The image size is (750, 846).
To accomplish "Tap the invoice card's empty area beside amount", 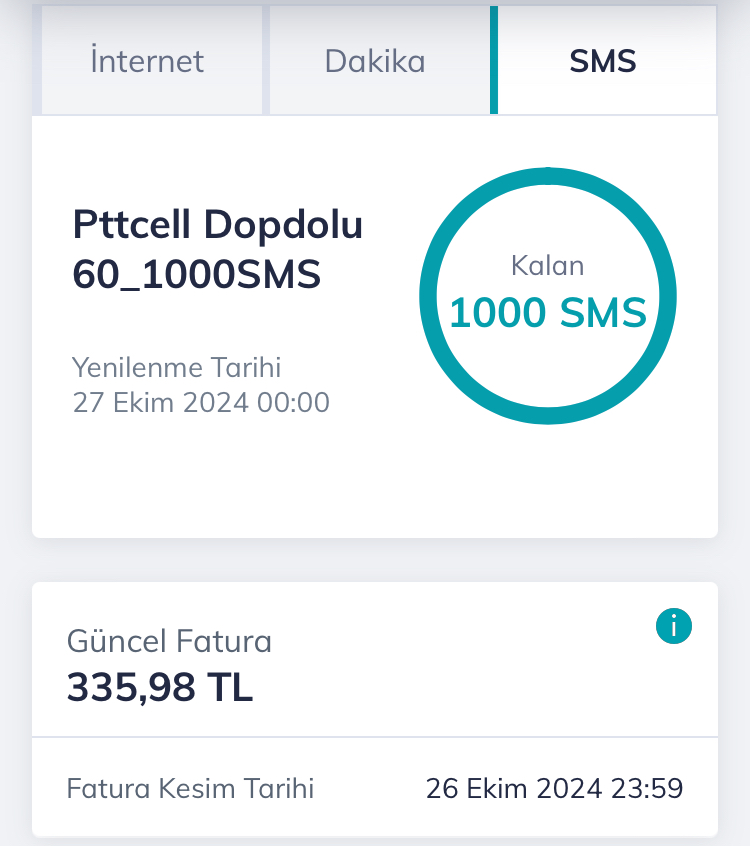I will (x=459, y=685).
